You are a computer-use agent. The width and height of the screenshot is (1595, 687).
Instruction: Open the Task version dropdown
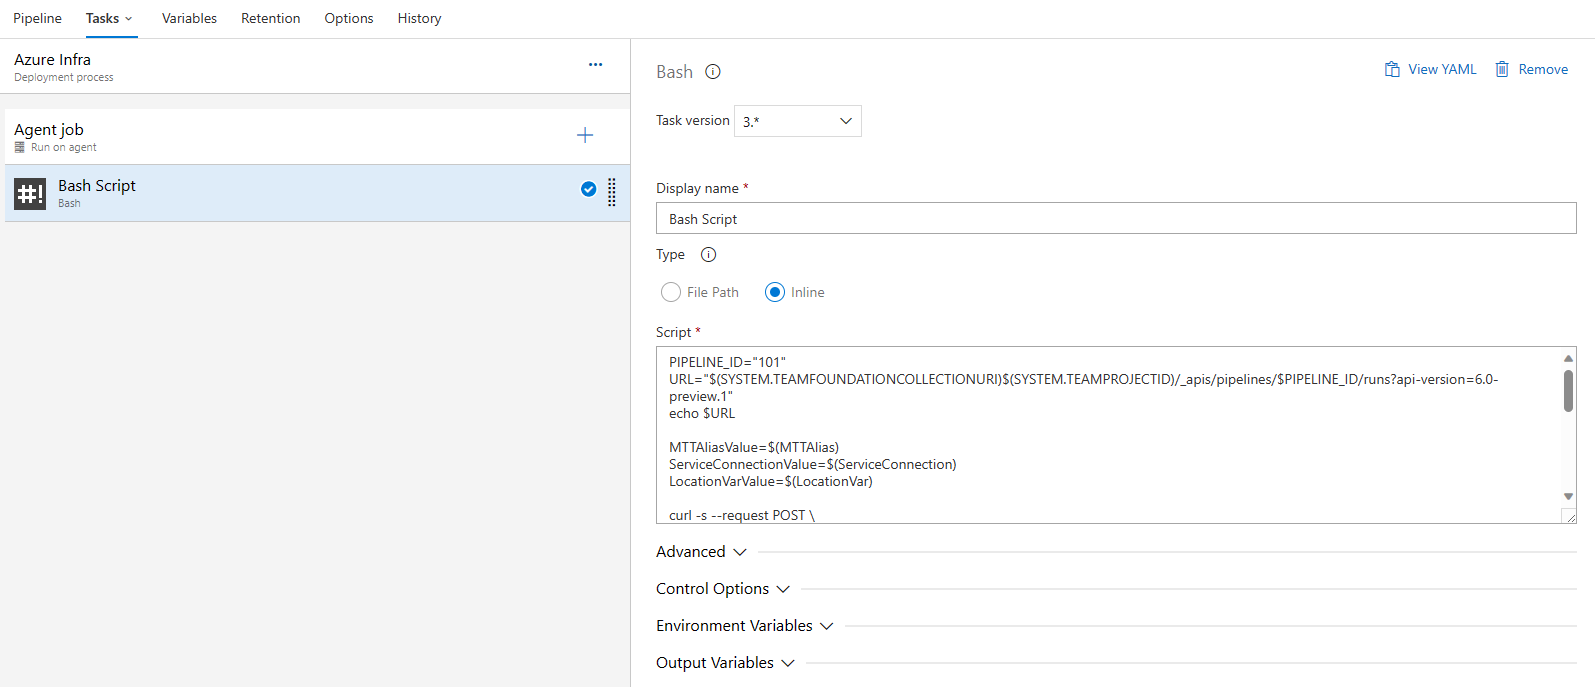pos(797,121)
